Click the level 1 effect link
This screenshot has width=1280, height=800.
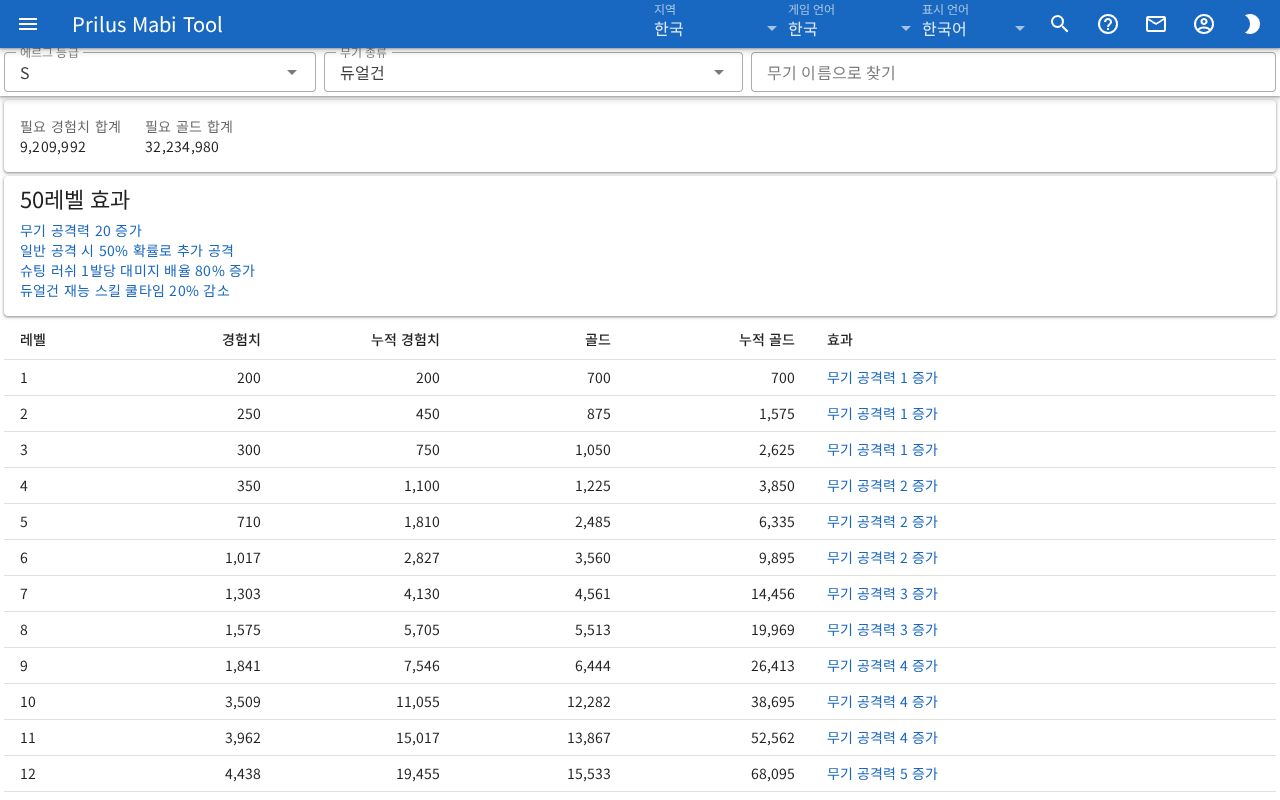coord(882,378)
